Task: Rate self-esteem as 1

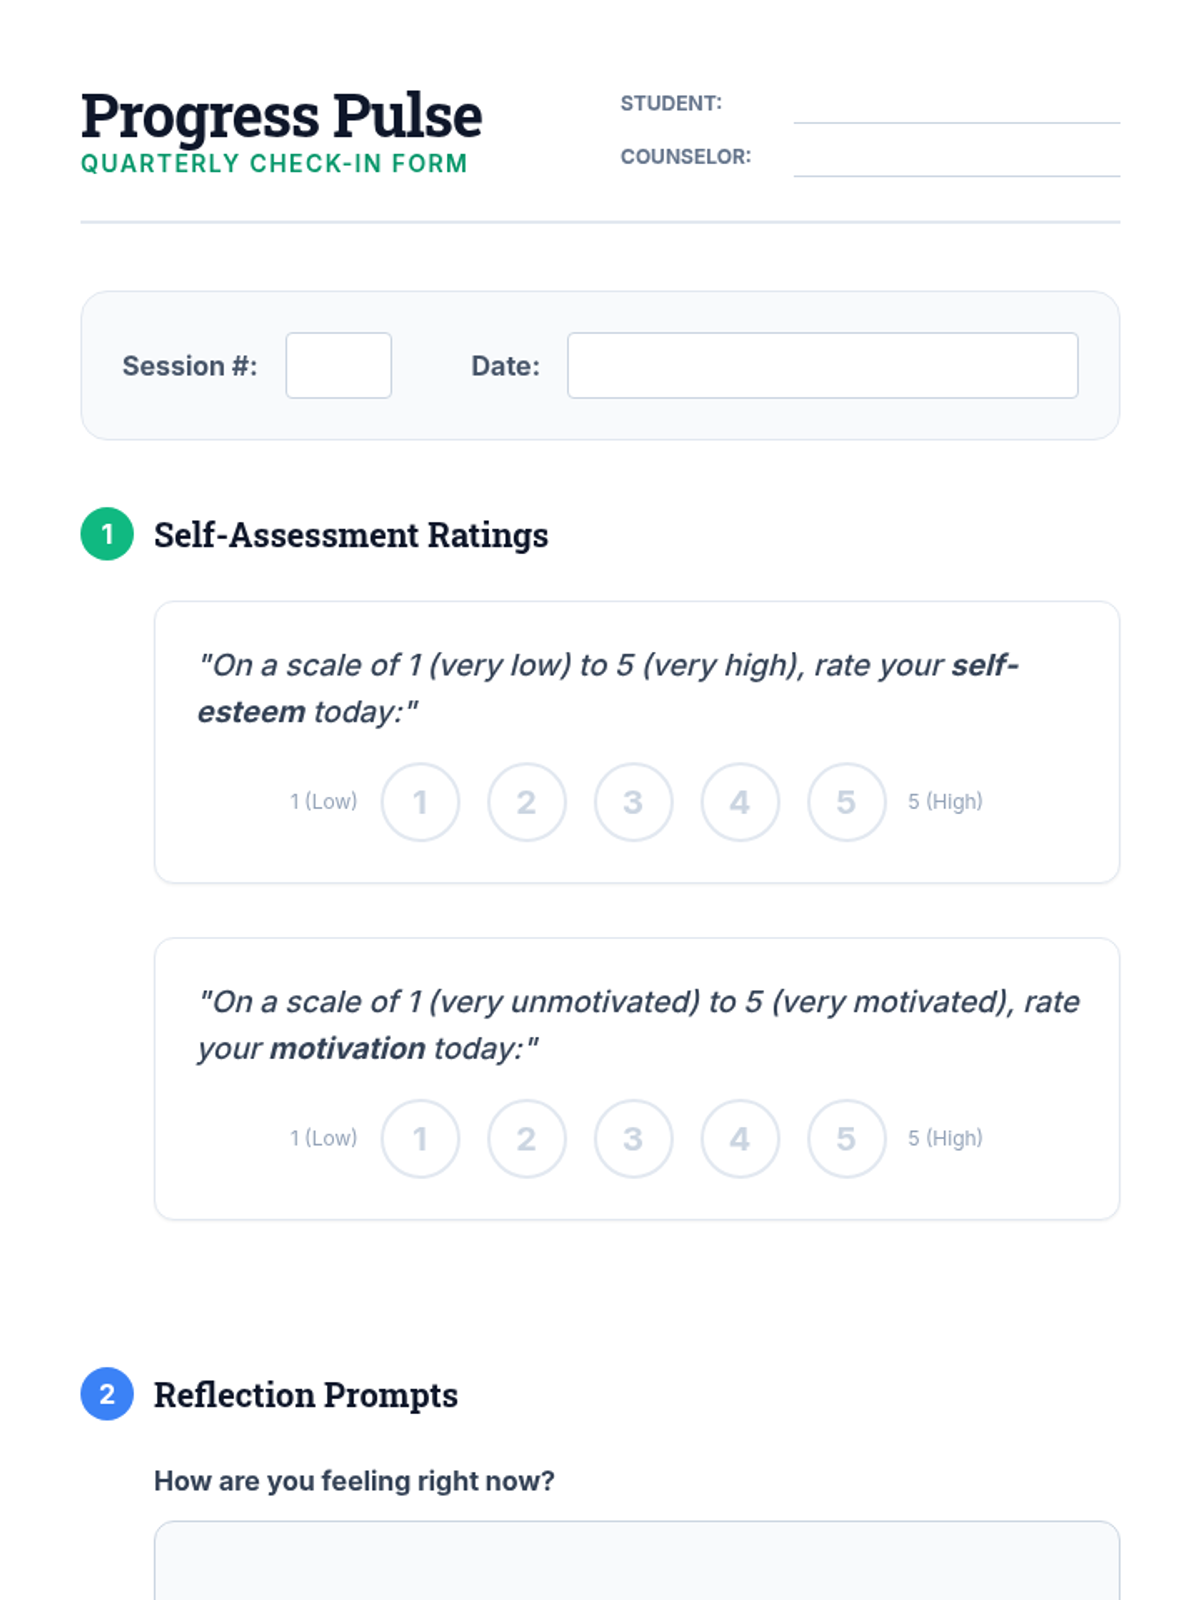Action: pos(420,802)
